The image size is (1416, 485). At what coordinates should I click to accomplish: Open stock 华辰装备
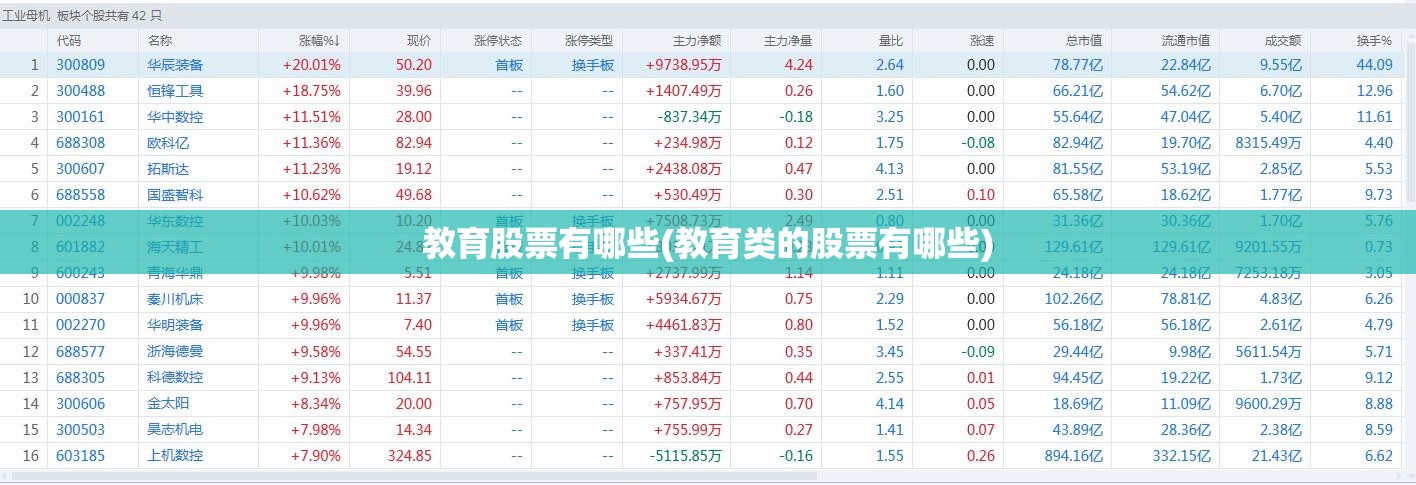175,64
